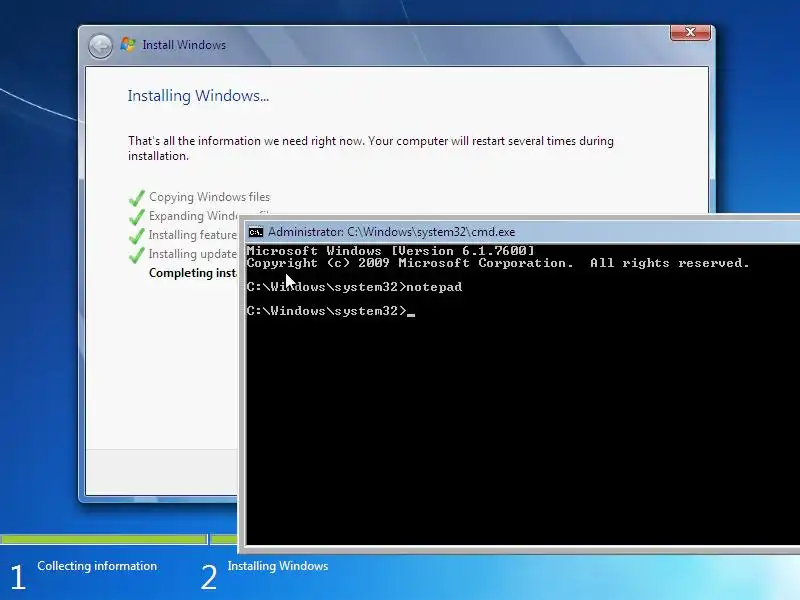Click the 'notepad' command line in cmd
The image size is (800, 600).
pyautogui.click(x=354, y=287)
